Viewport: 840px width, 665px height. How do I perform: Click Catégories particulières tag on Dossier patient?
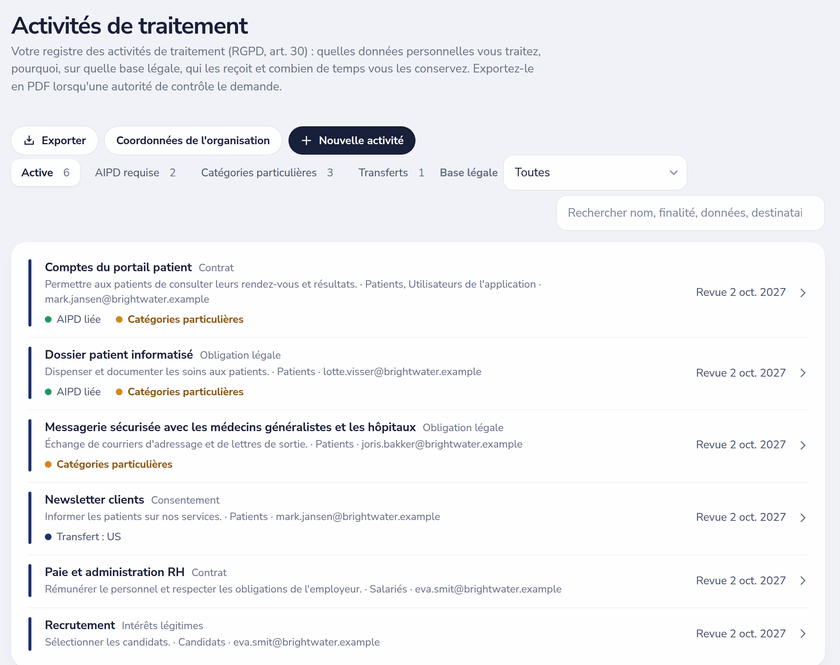[x=180, y=392]
